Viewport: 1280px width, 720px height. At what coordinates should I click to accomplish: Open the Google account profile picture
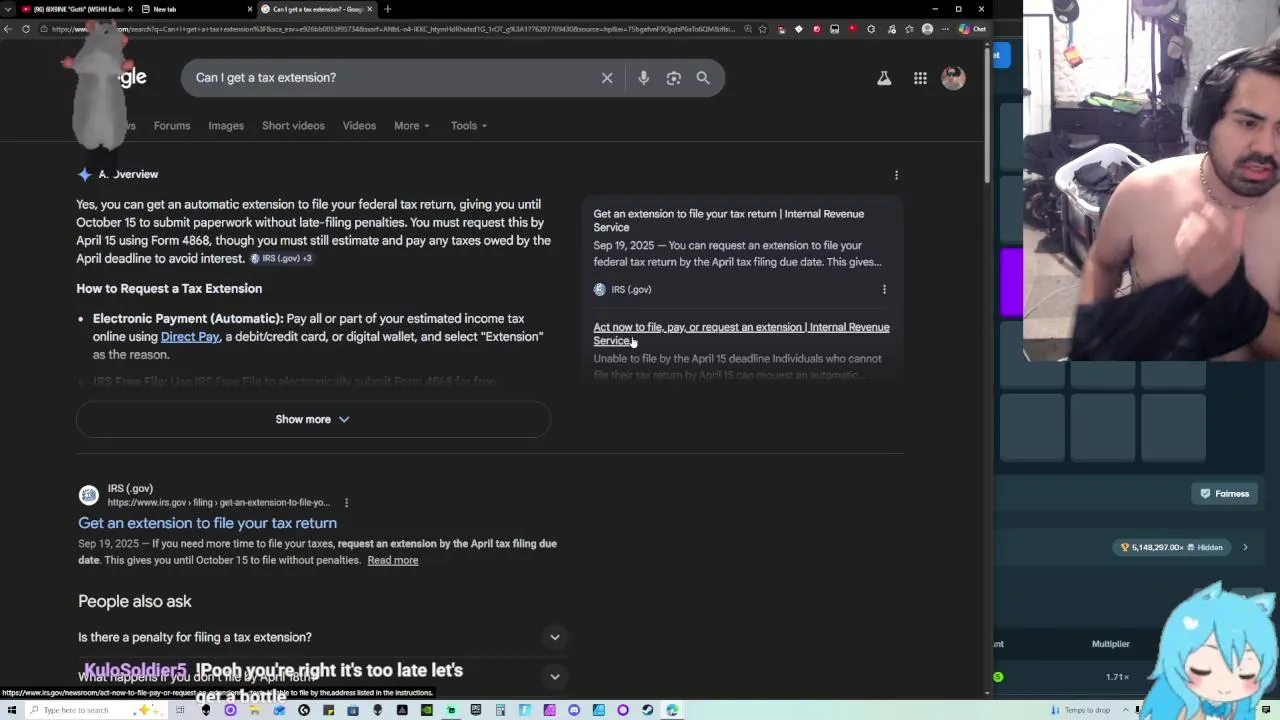coord(953,78)
